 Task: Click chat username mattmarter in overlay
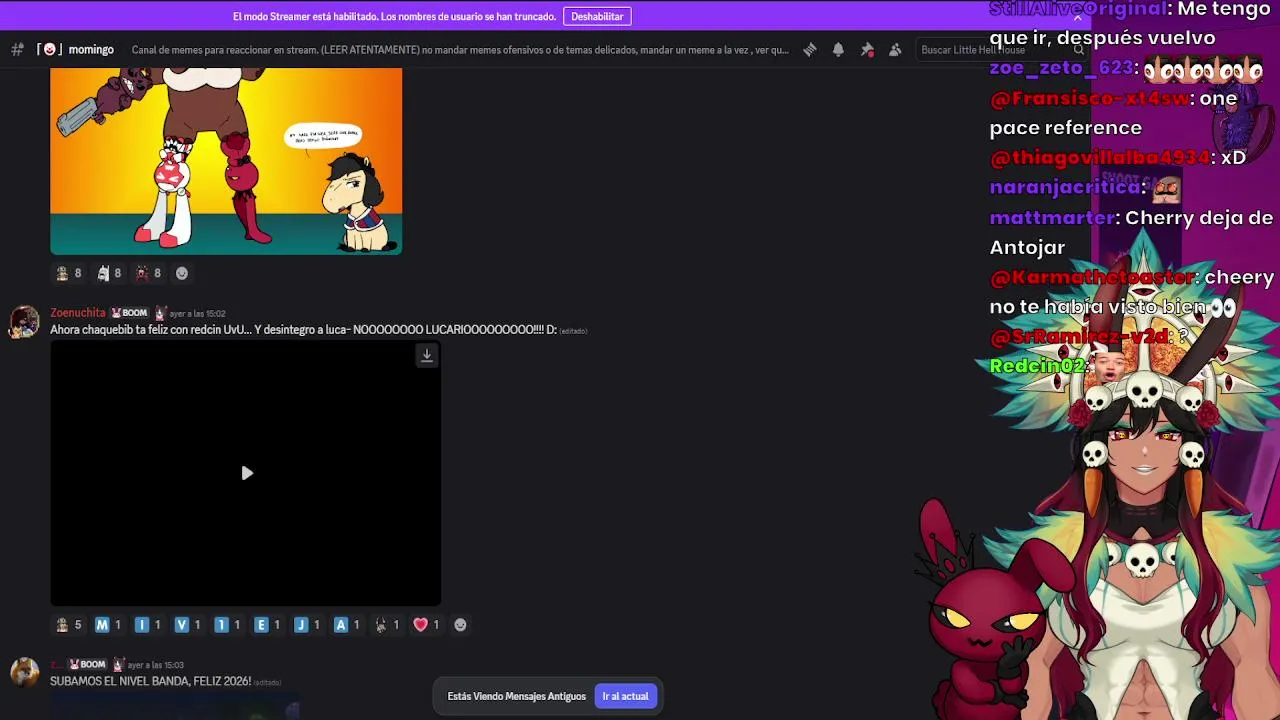pos(1052,217)
